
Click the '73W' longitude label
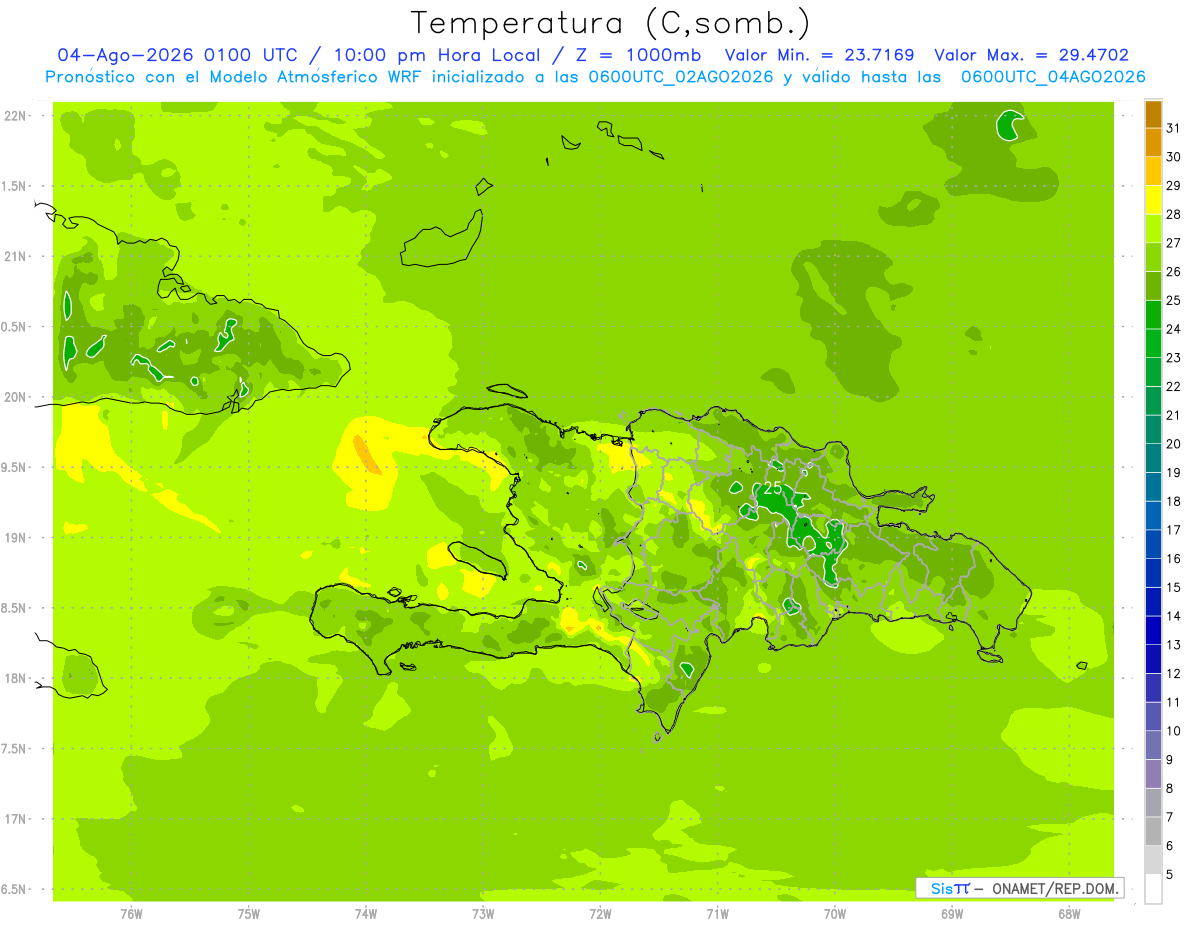click(x=483, y=914)
